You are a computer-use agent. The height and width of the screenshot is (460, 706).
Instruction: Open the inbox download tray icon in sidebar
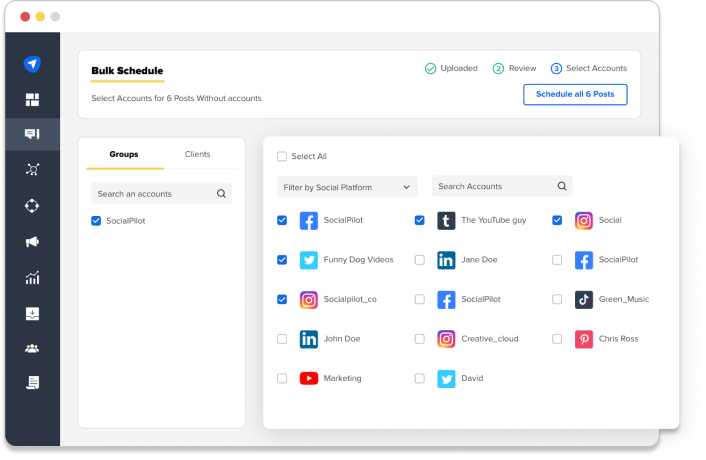pyautogui.click(x=32, y=313)
